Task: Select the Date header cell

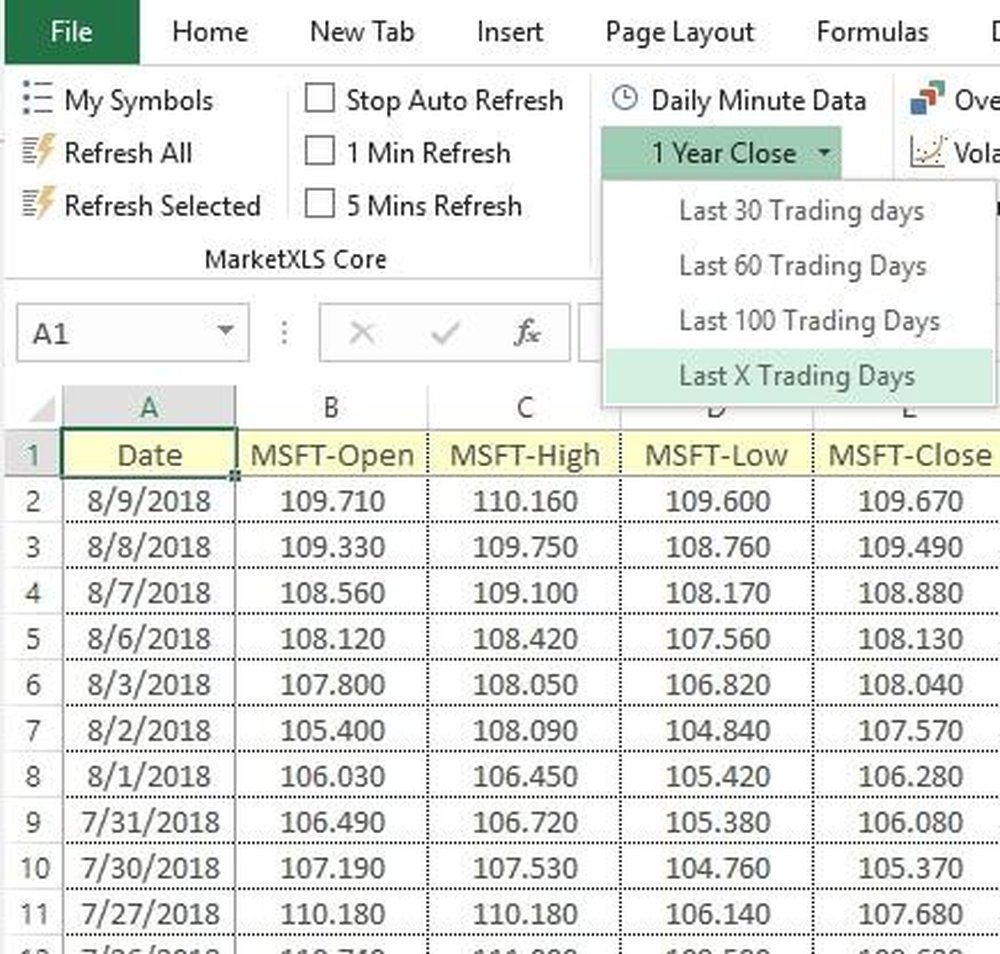Action: point(149,454)
